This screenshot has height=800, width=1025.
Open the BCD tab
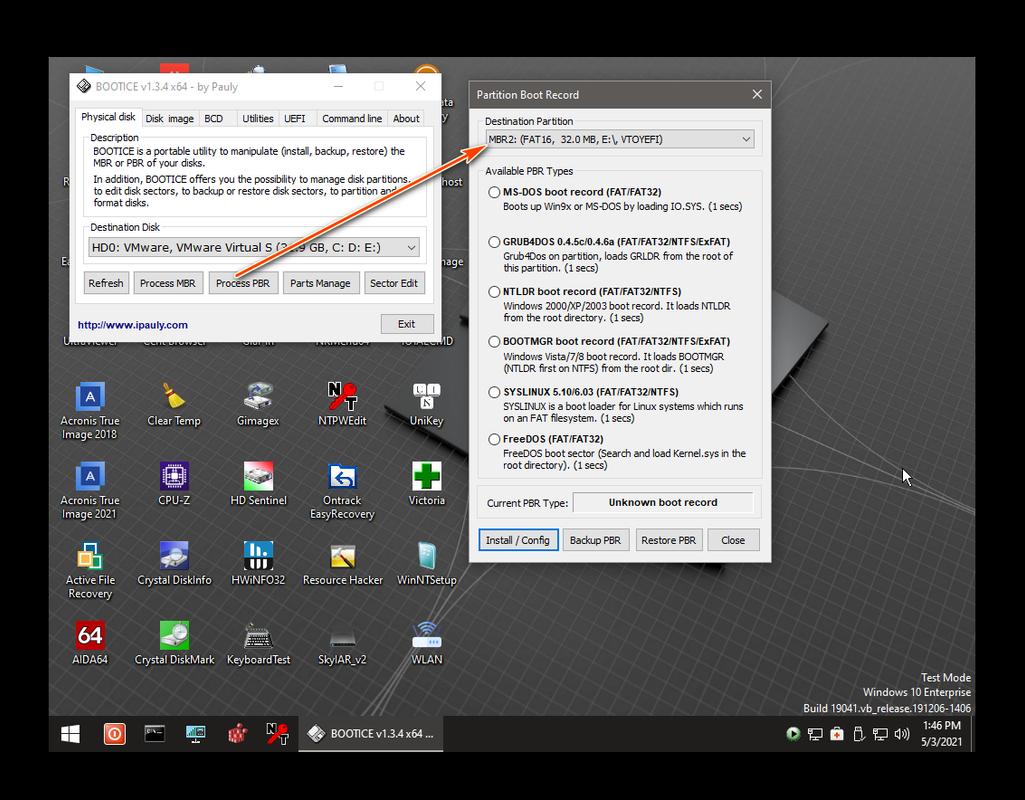[x=214, y=118]
